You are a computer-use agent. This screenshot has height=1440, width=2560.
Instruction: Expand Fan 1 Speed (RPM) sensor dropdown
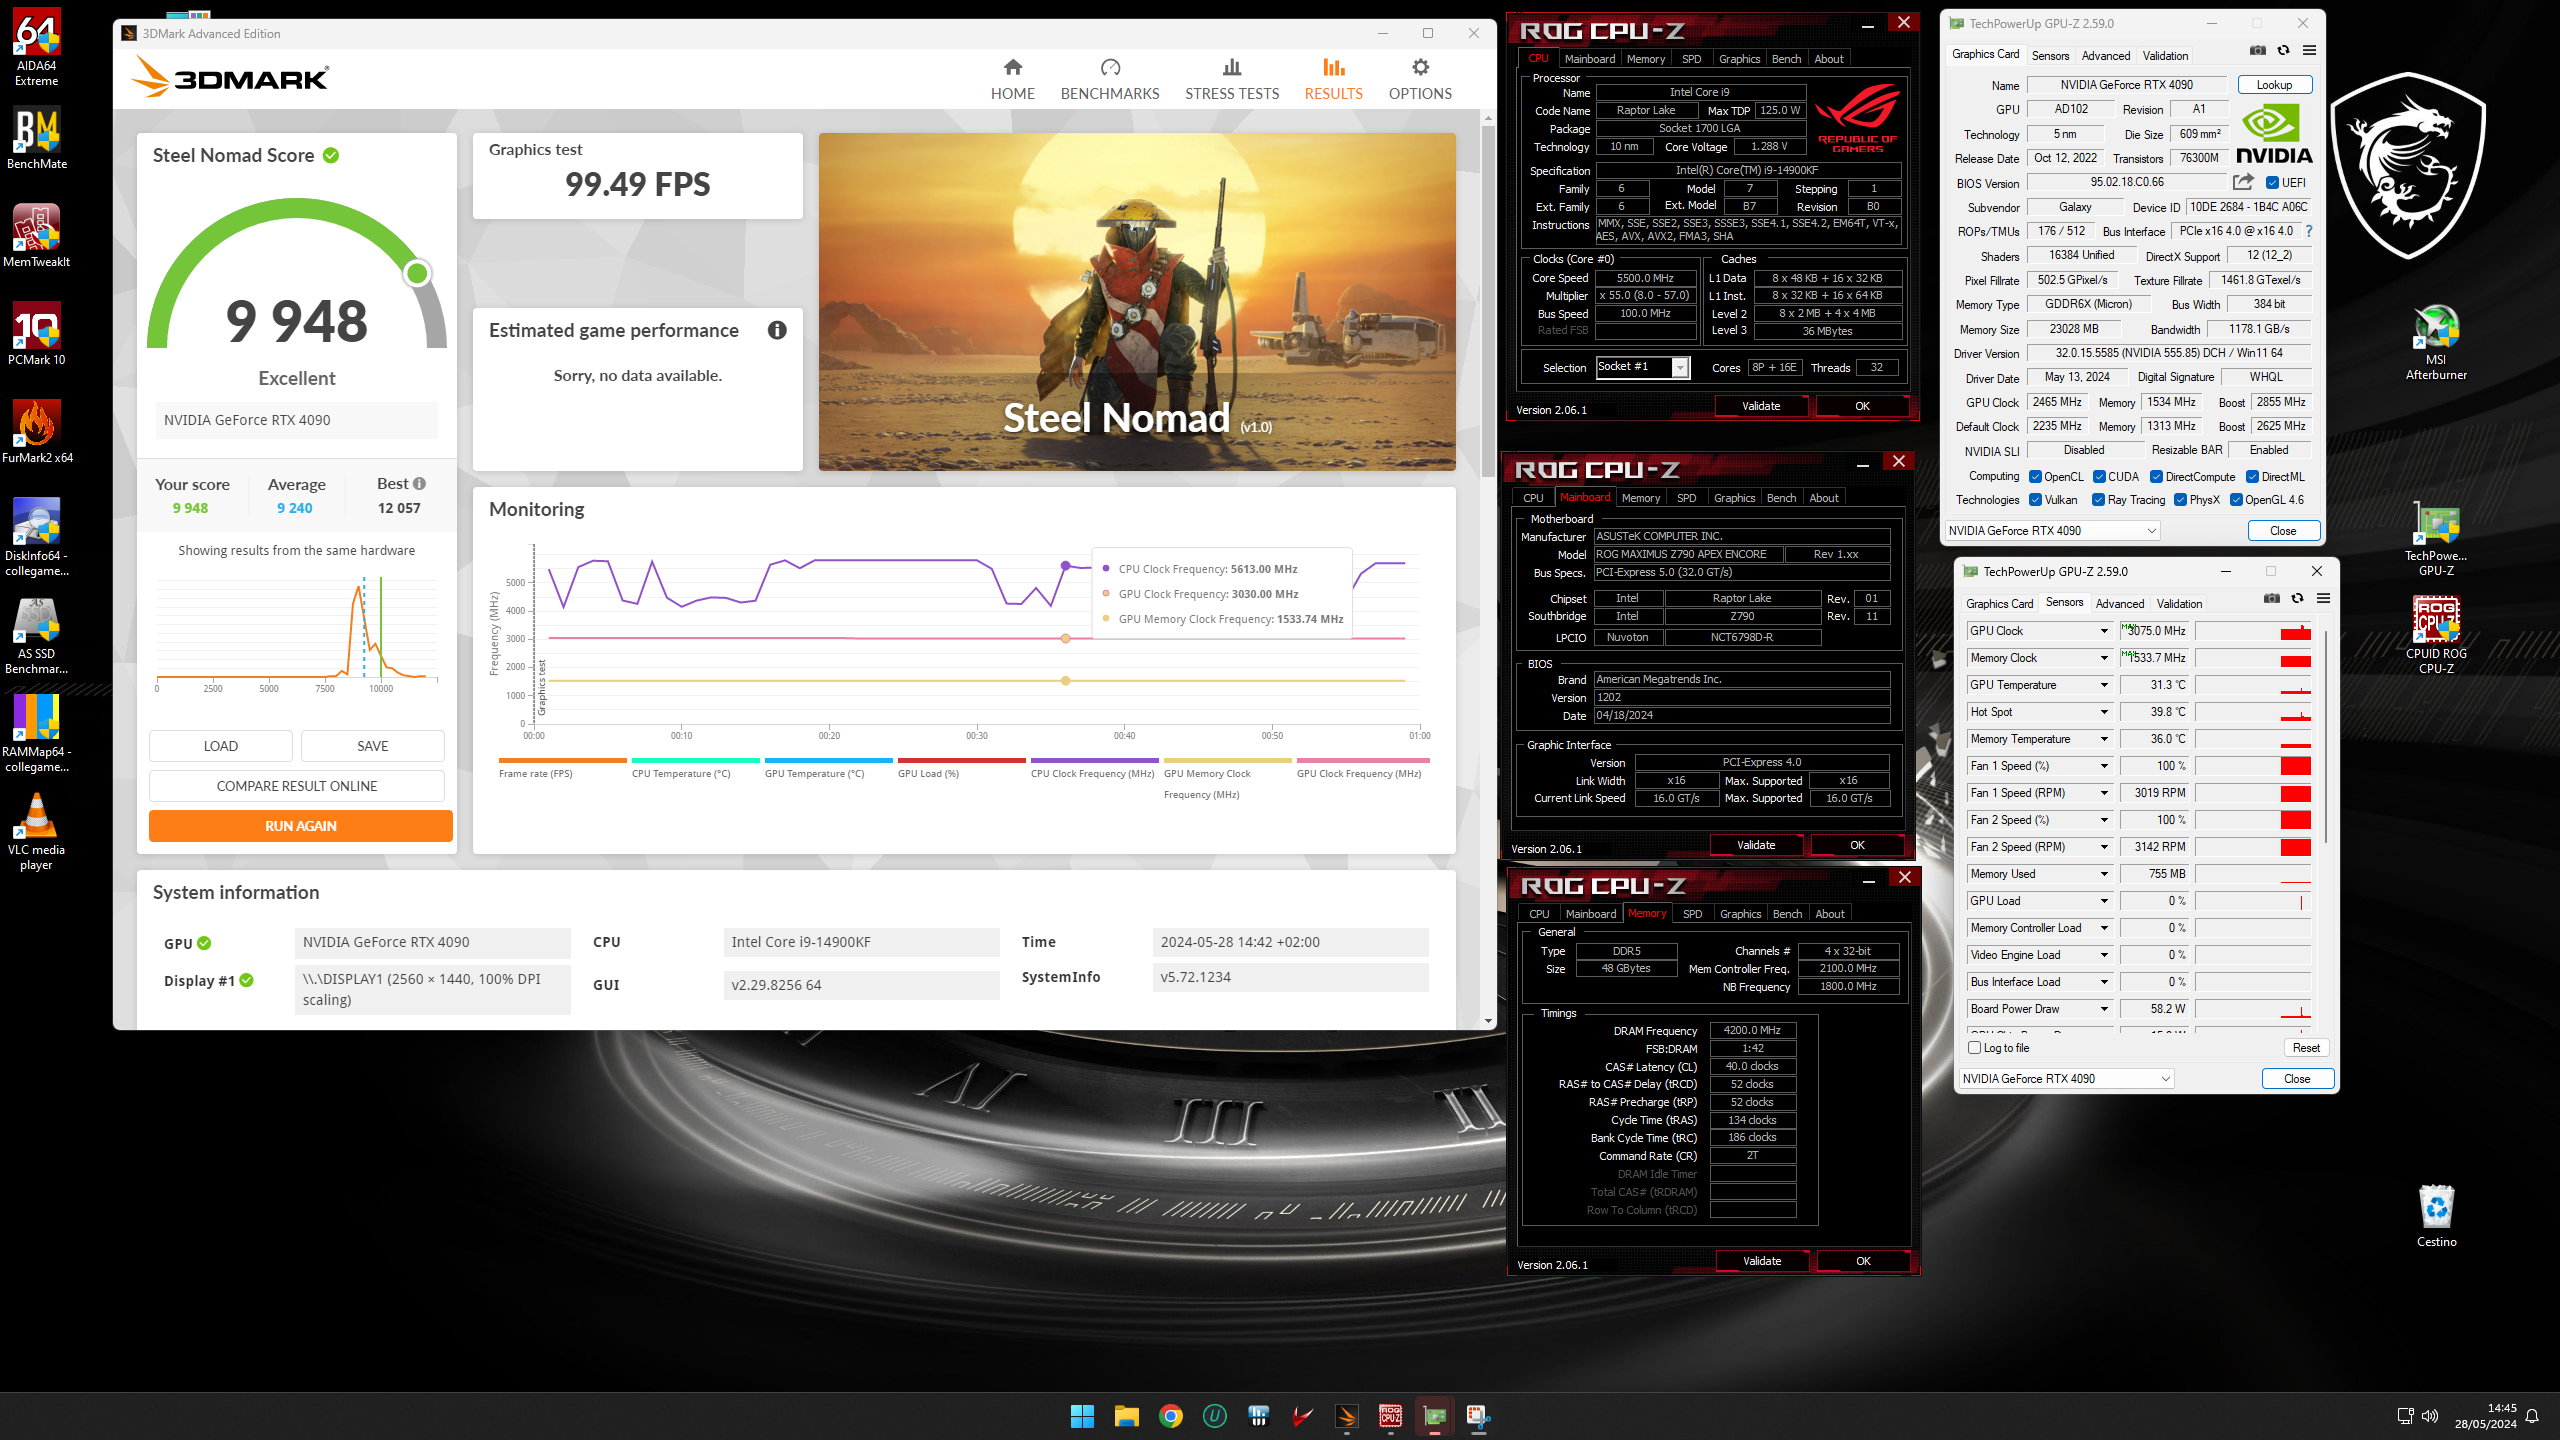coord(2104,793)
